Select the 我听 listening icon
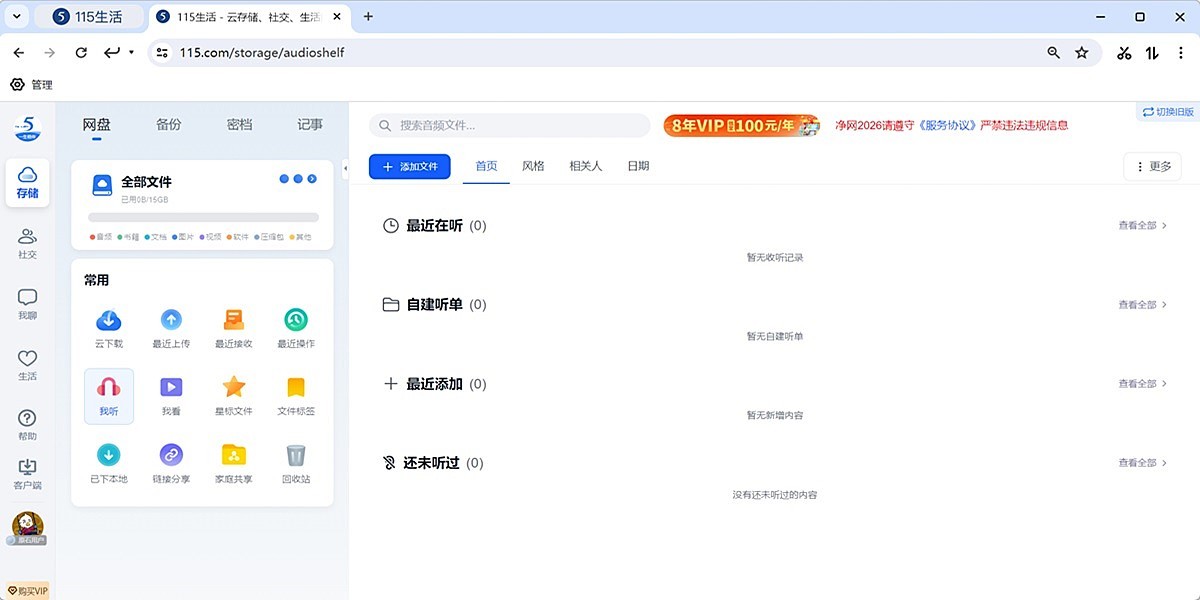1200x600 pixels. coord(108,392)
